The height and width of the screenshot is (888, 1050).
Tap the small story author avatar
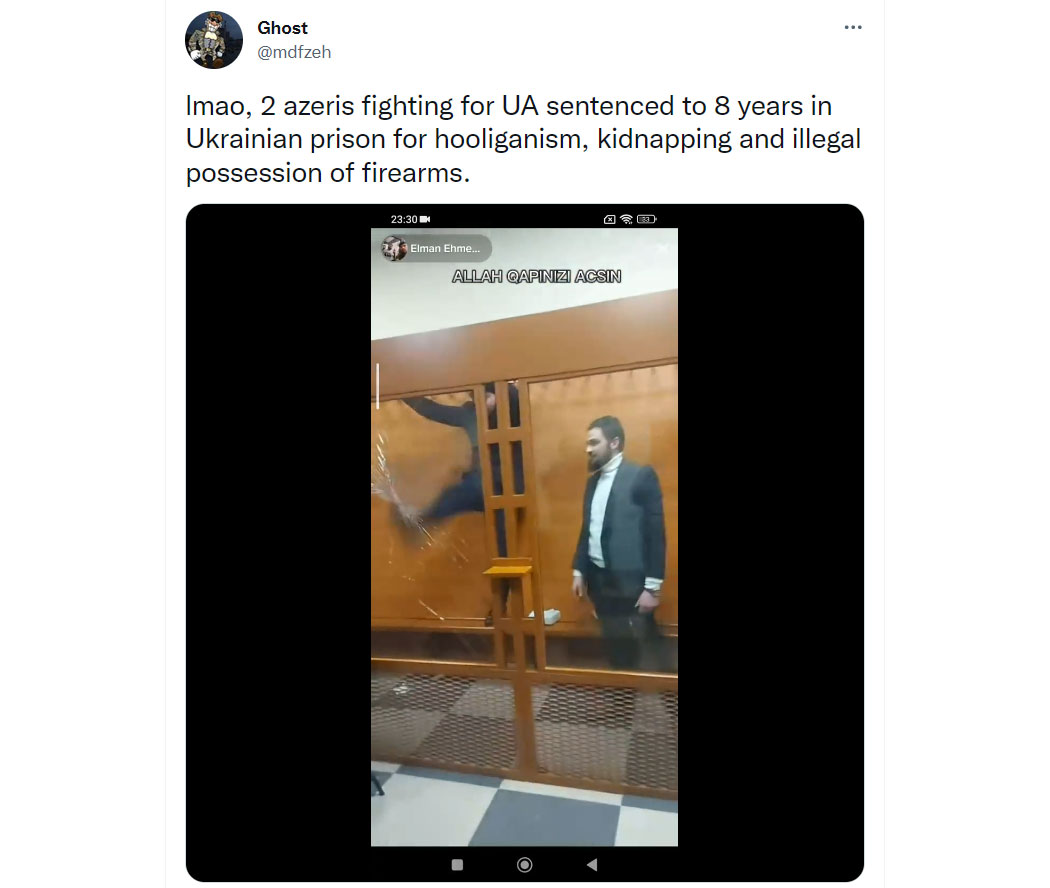coord(394,248)
